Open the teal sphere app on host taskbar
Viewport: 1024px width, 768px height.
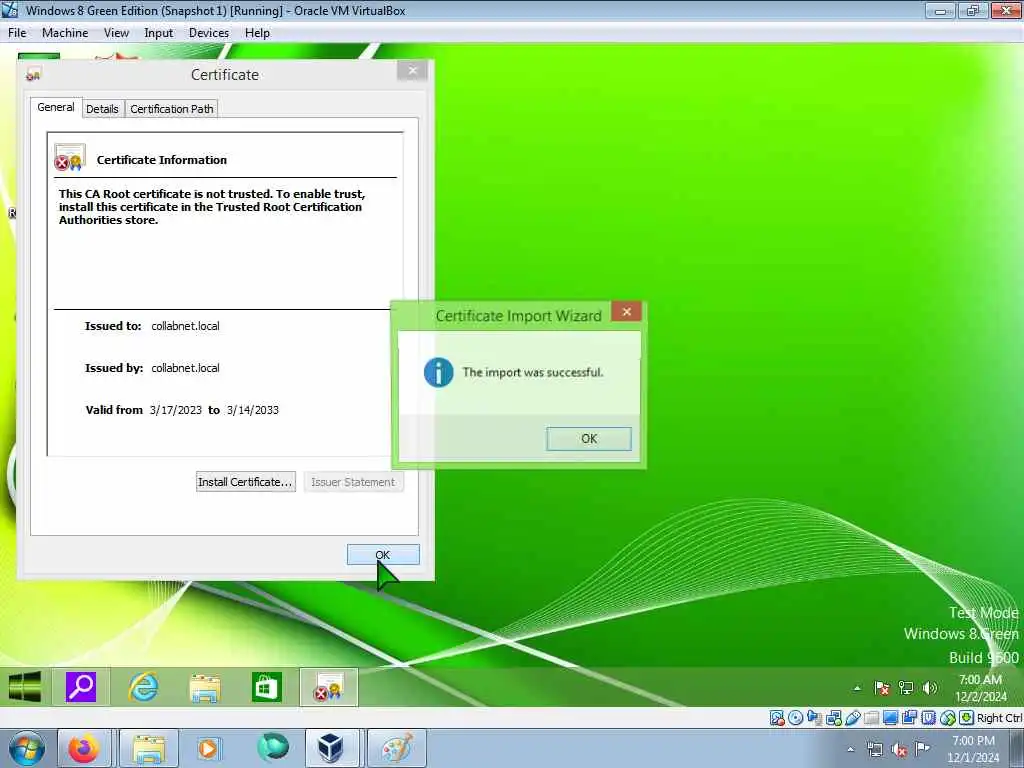(x=273, y=747)
